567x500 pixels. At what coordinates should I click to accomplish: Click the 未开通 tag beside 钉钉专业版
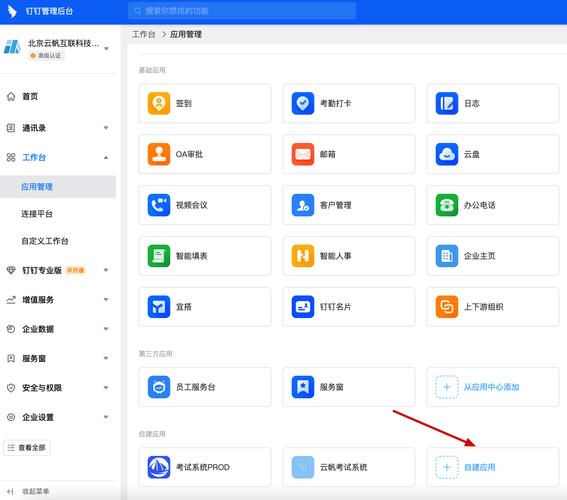(76, 270)
